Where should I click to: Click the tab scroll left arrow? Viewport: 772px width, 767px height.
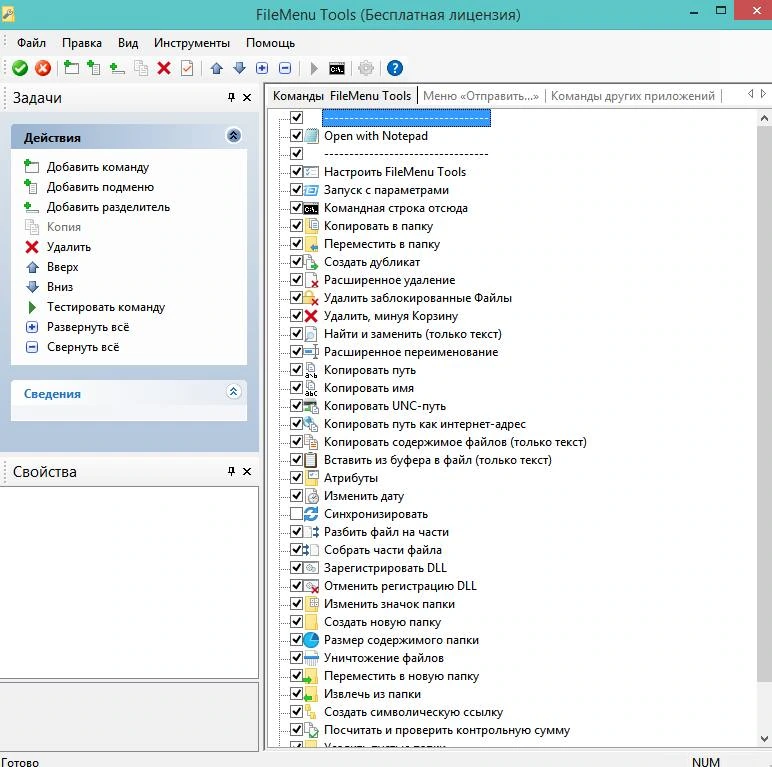(750, 94)
